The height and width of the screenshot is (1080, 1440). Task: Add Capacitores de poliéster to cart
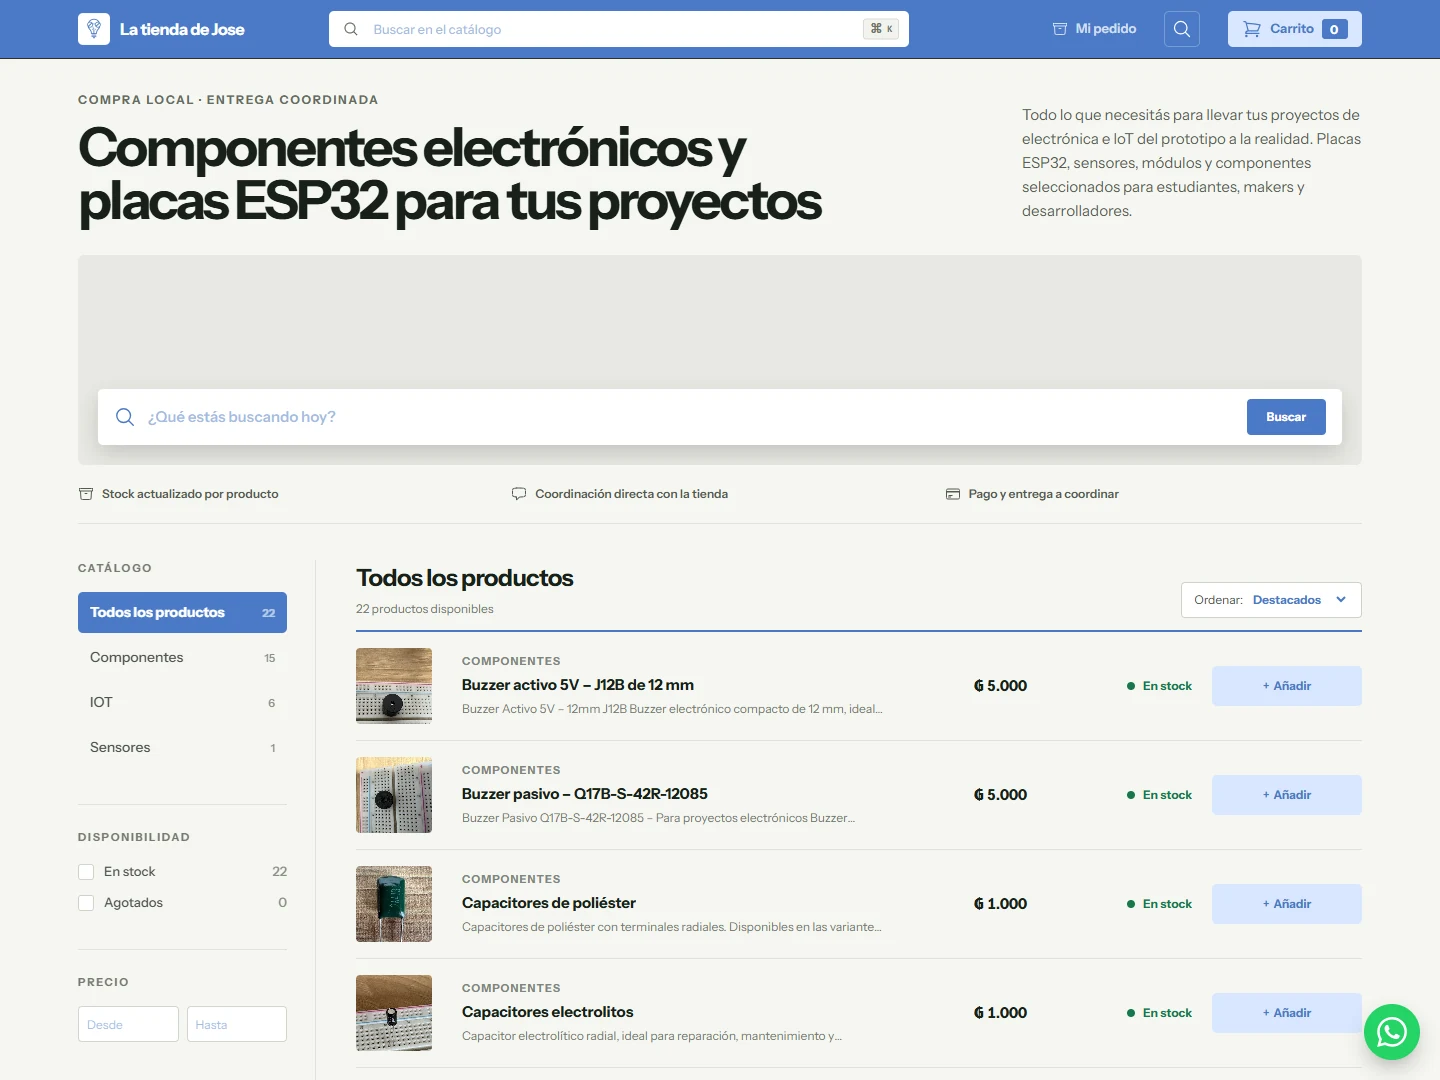pos(1287,904)
